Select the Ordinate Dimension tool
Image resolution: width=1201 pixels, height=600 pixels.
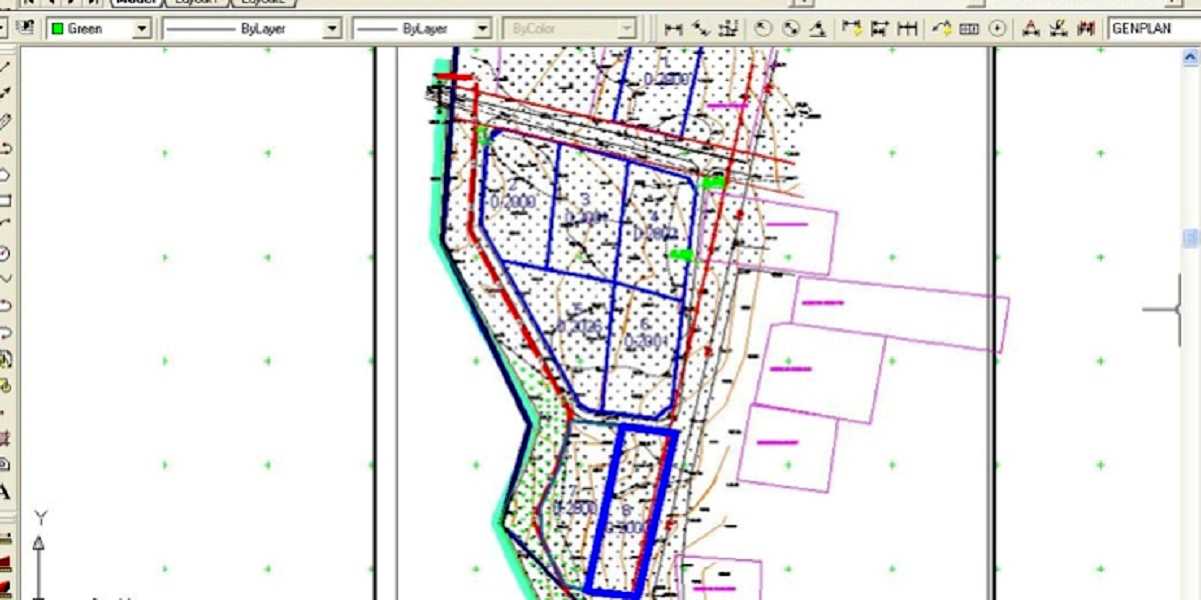(729, 29)
